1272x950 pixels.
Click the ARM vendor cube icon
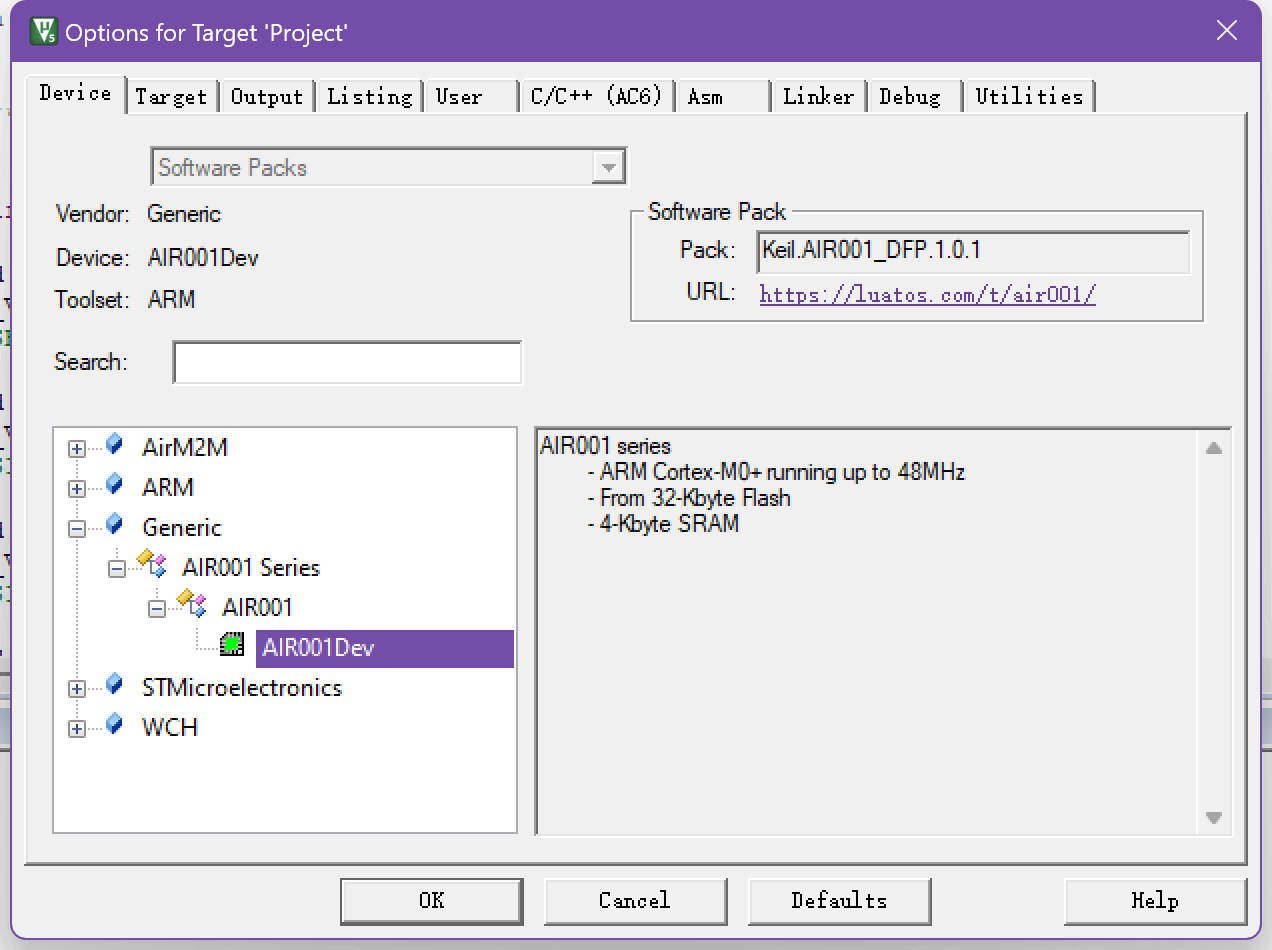click(x=115, y=484)
